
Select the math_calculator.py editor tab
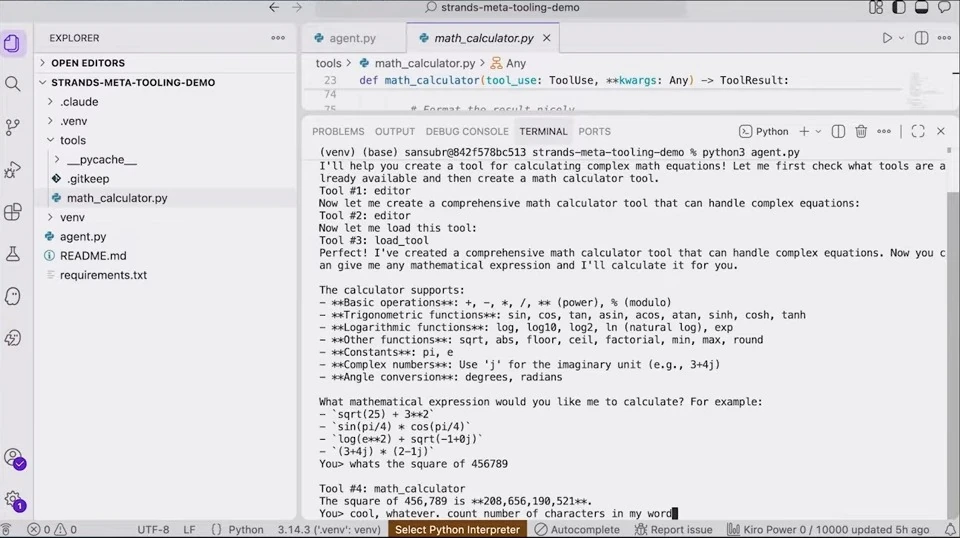click(x=484, y=38)
